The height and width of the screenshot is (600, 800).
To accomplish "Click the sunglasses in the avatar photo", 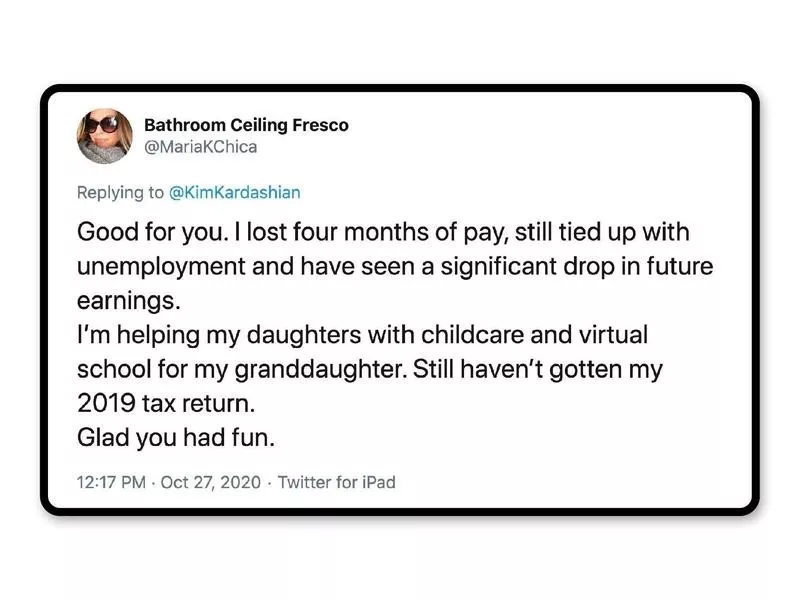I will [102, 126].
